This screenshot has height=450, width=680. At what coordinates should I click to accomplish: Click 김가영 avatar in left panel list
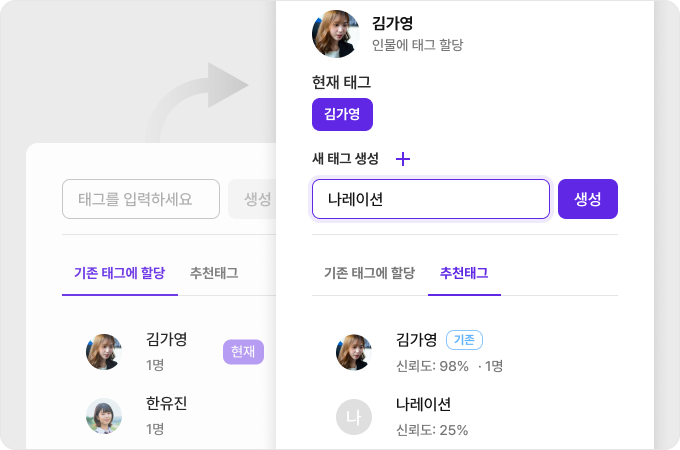pyautogui.click(x=104, y=352)
